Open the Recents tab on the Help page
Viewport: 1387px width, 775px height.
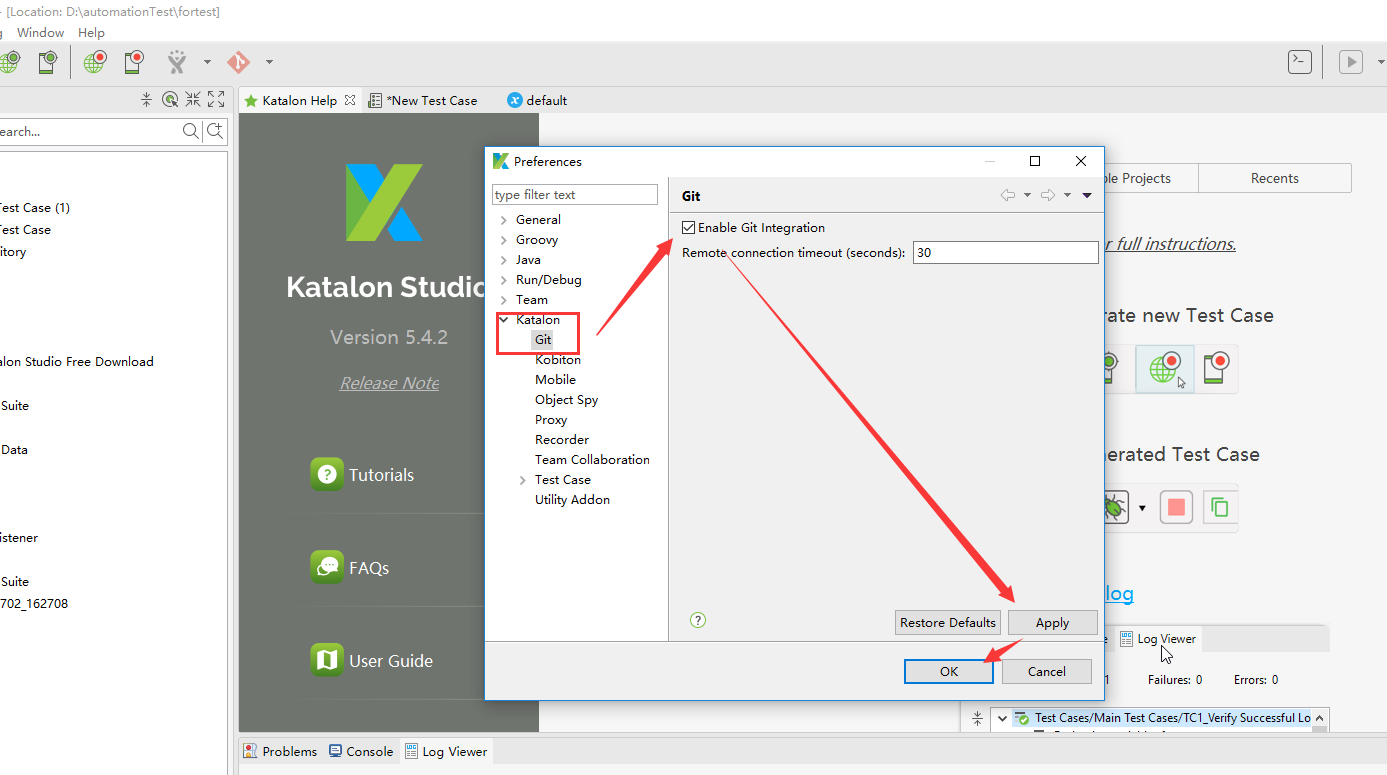1275,178
